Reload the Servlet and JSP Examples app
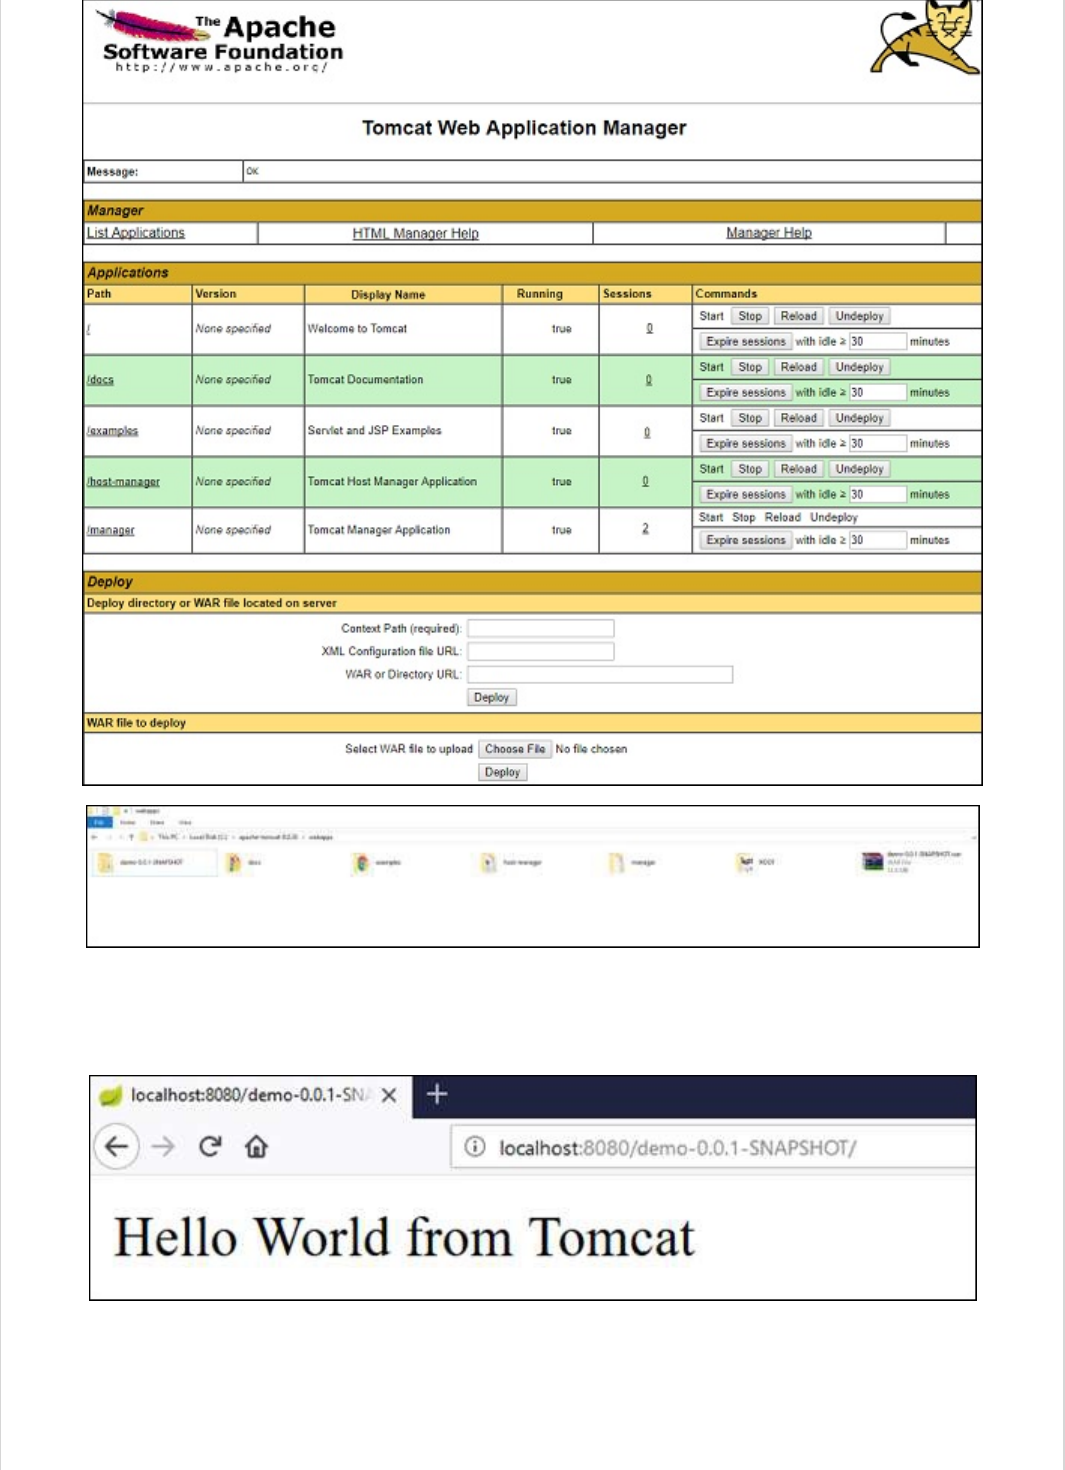The image size is (1065, 1470). click(x=798, y=418)
